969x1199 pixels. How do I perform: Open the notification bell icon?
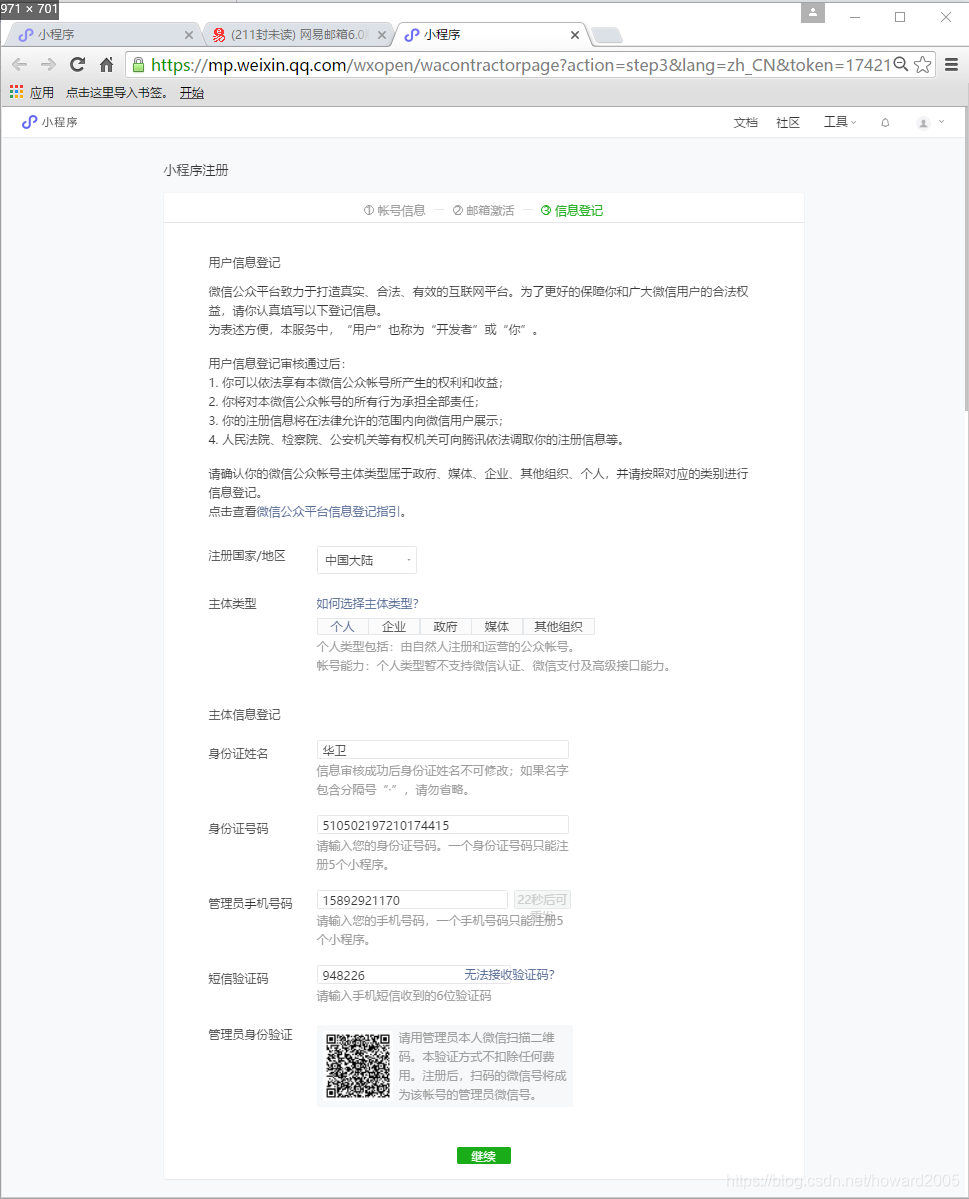(884, 122)
